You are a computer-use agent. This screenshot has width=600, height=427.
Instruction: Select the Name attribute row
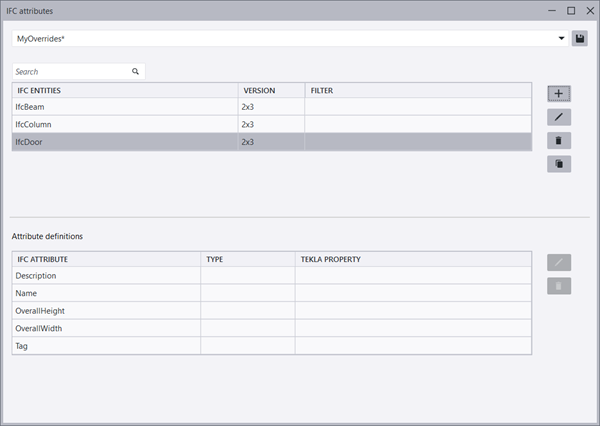(272, 293)
